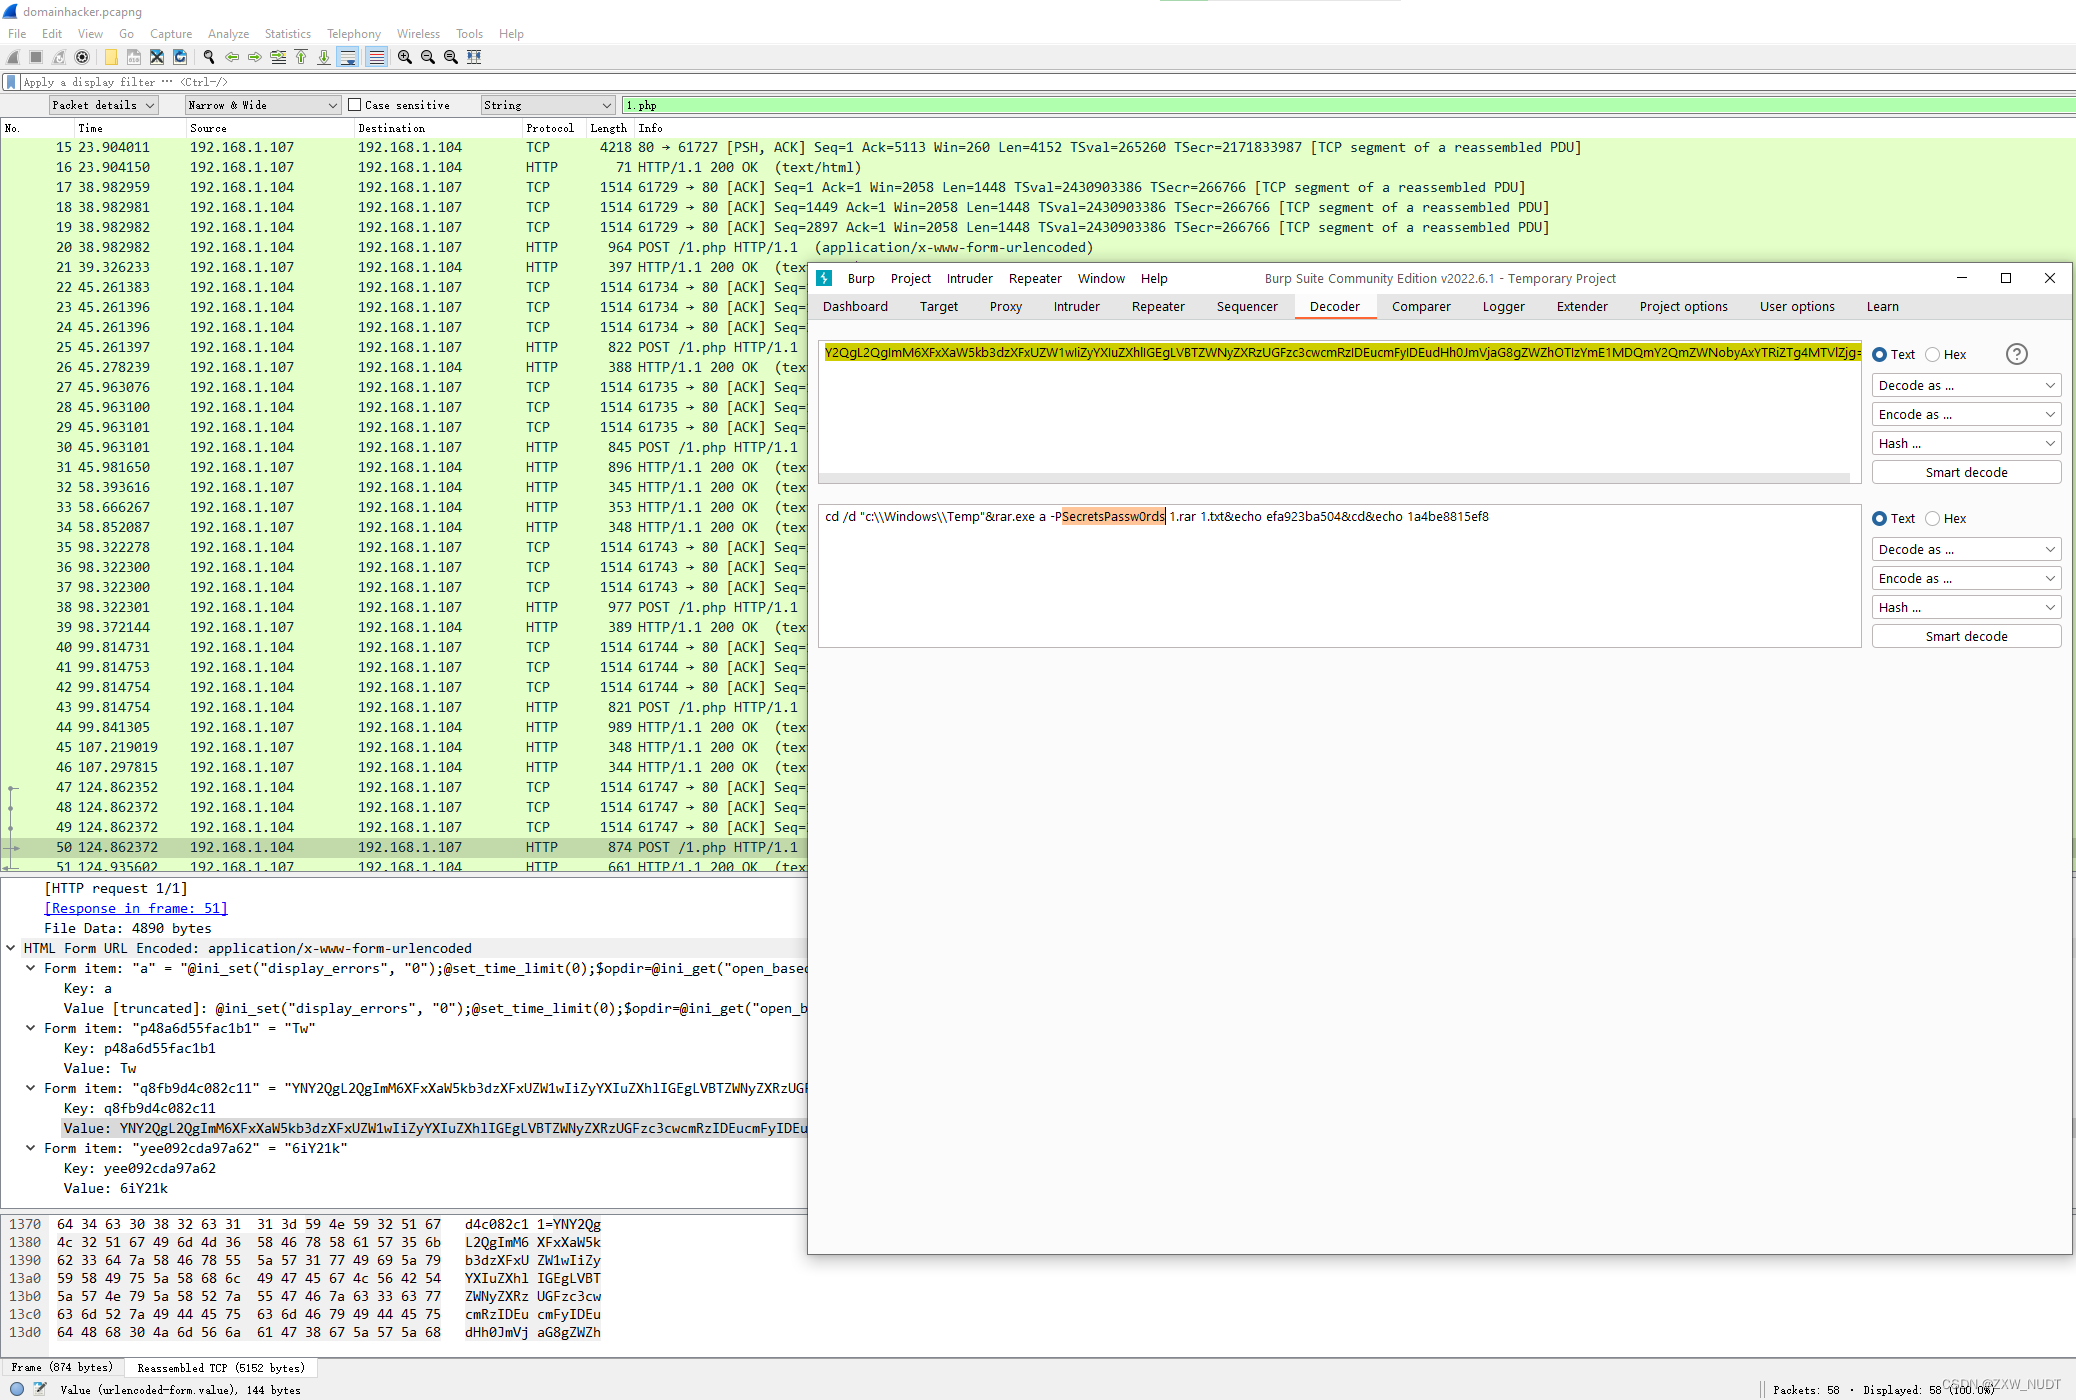Open expert information circle in status bar
The image size is (2076, 1400).
pyautogui.click(x=17, y=1389)
